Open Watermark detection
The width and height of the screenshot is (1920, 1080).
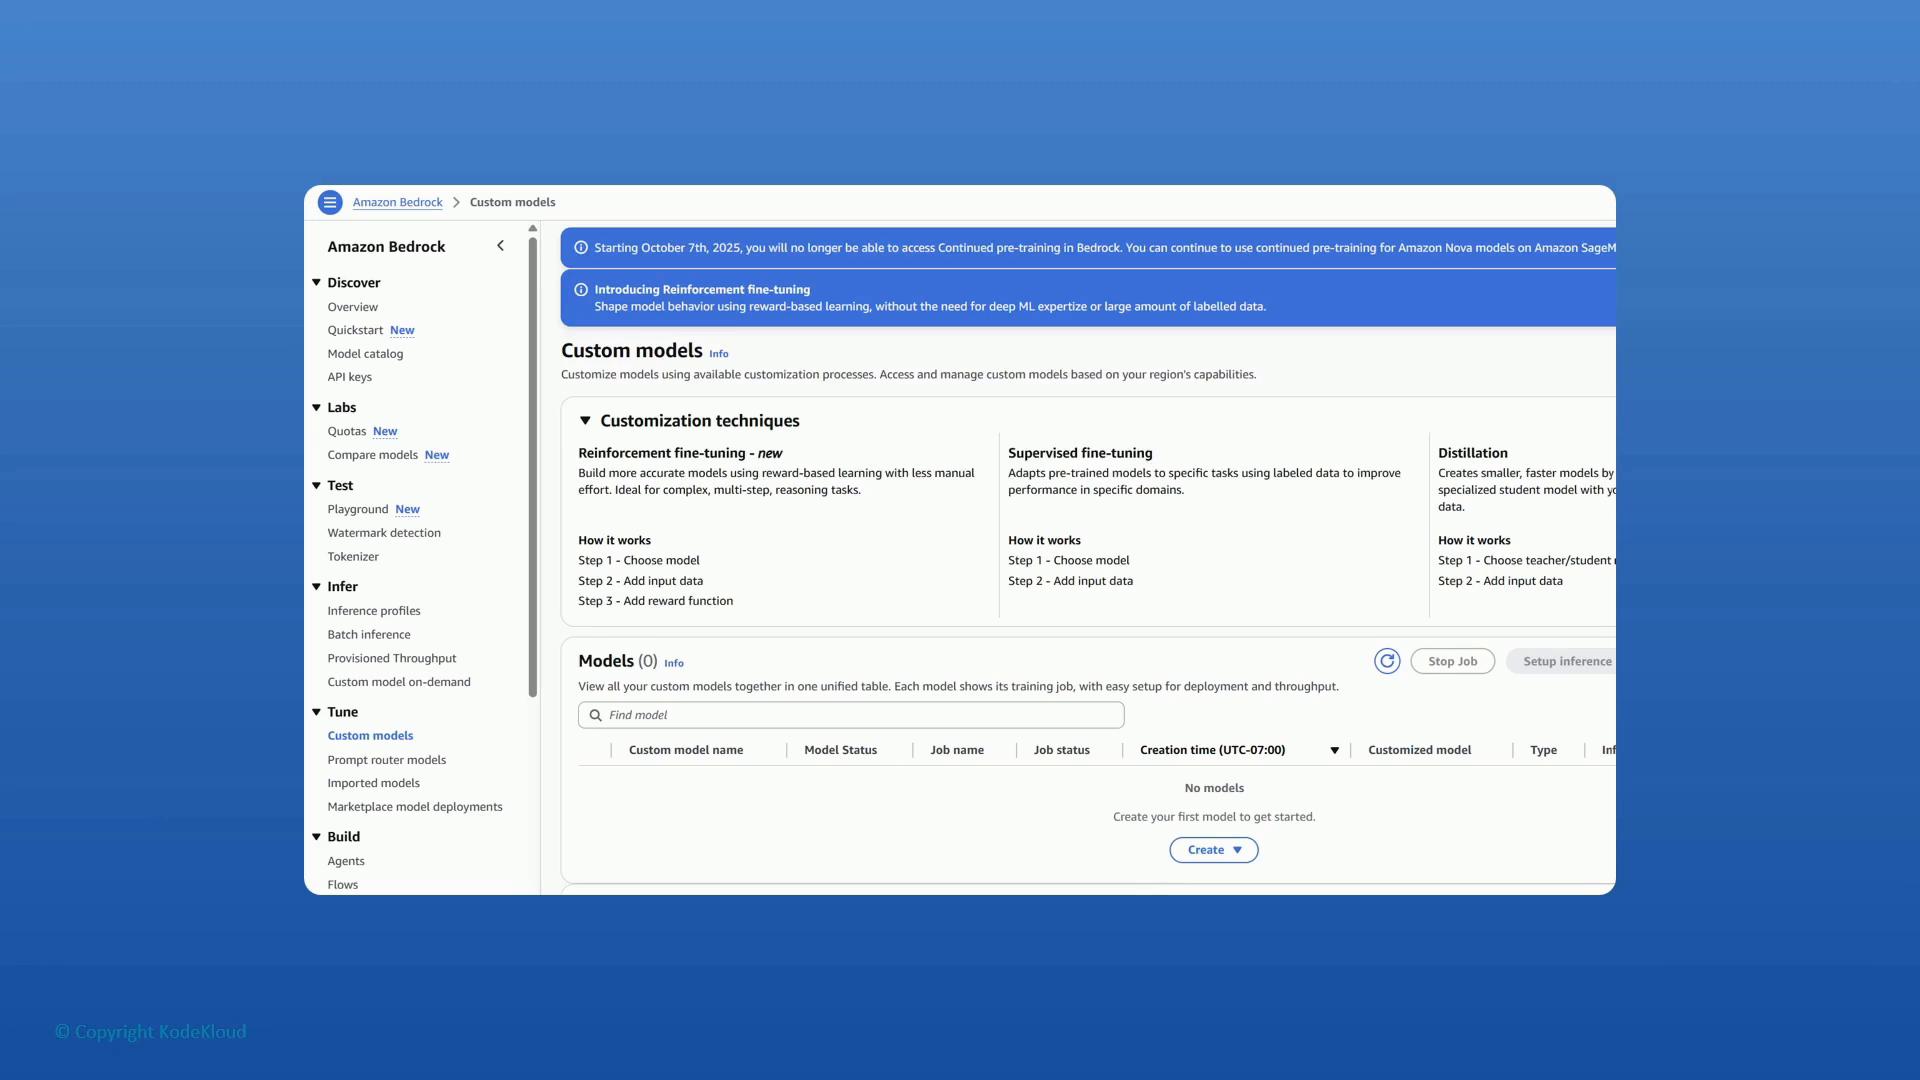tap(384, 533)
